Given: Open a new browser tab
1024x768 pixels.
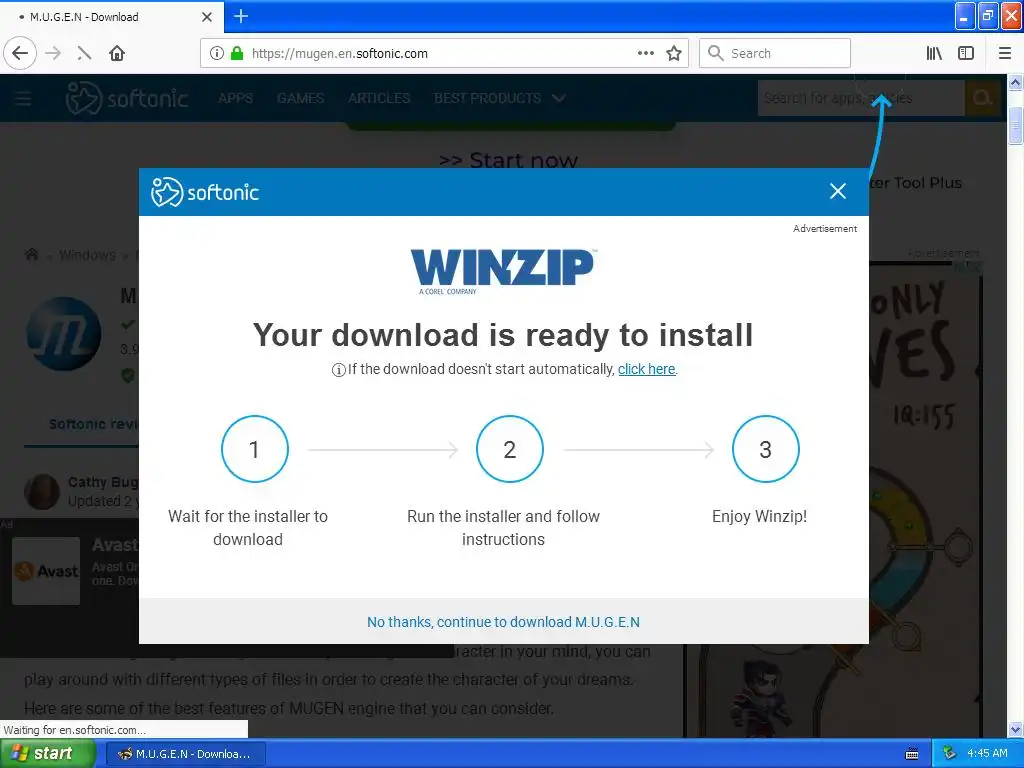Looking at the screenshot, I should tap(241, 16).
